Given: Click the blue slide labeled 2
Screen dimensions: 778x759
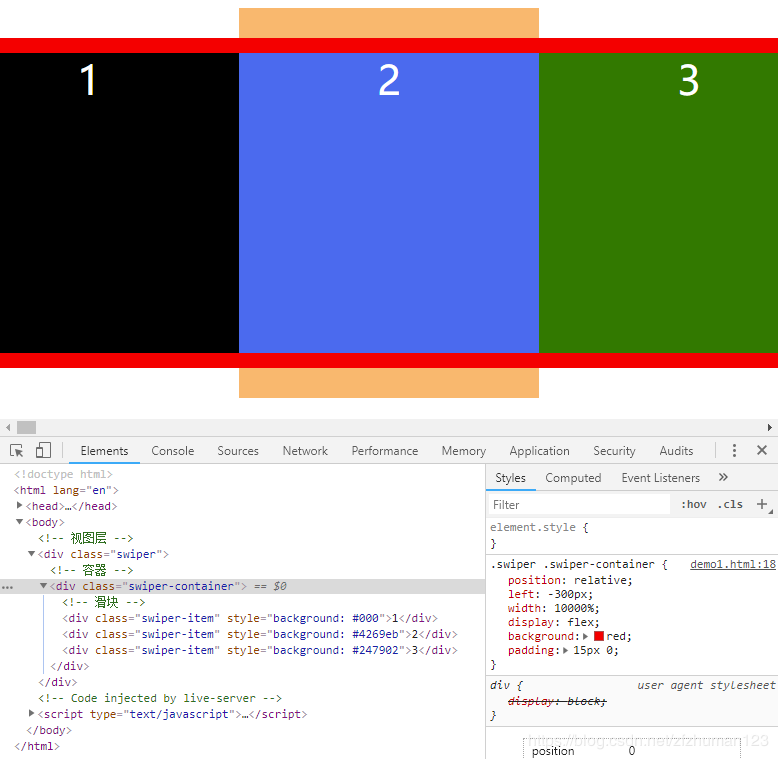Looking at the screenshot, I should point(389,203).
